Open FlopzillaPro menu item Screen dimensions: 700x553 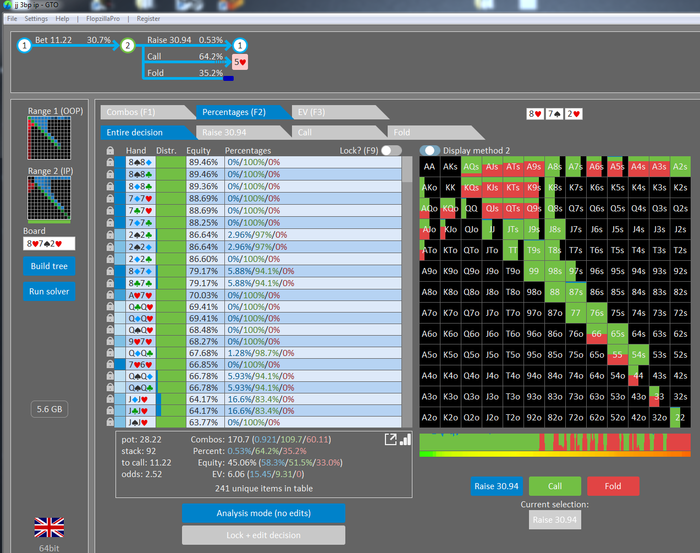coord(103,19)
